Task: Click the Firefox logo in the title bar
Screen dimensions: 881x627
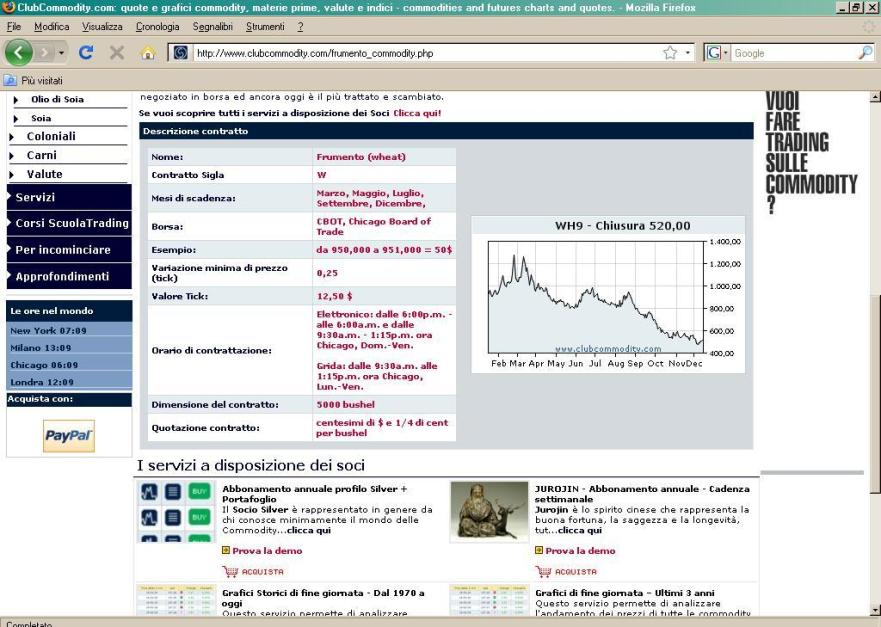Action: click(8, 8)
